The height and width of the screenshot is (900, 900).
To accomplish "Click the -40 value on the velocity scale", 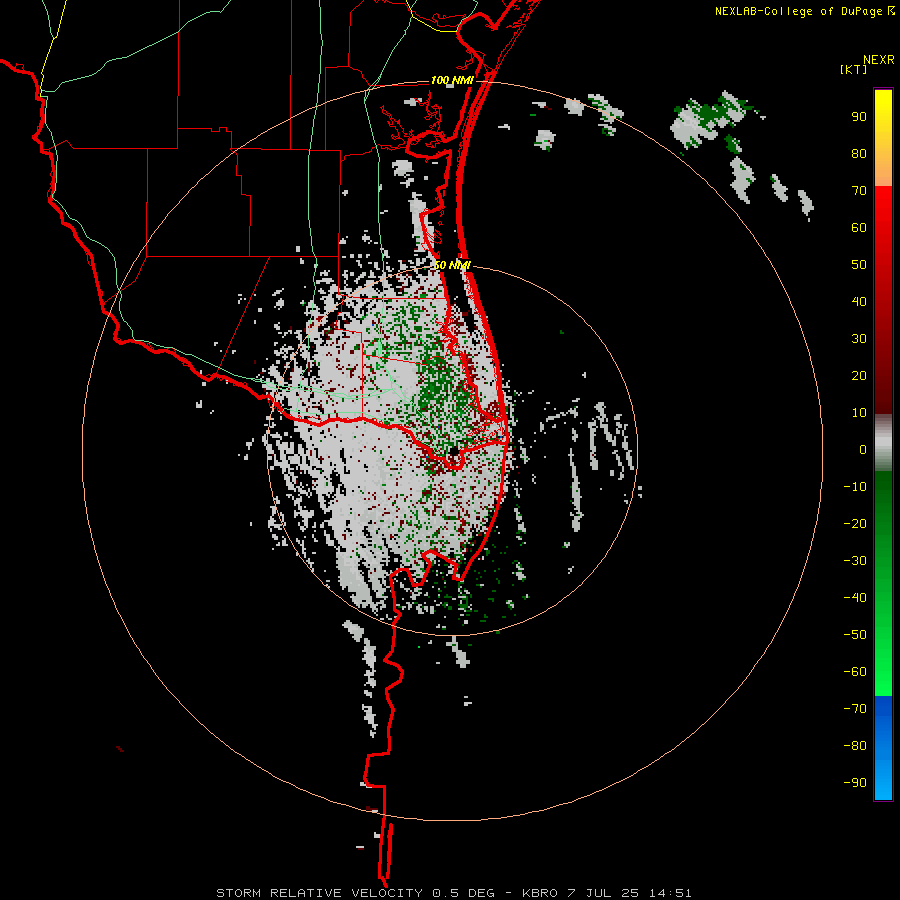I will (x=855, y=598).
